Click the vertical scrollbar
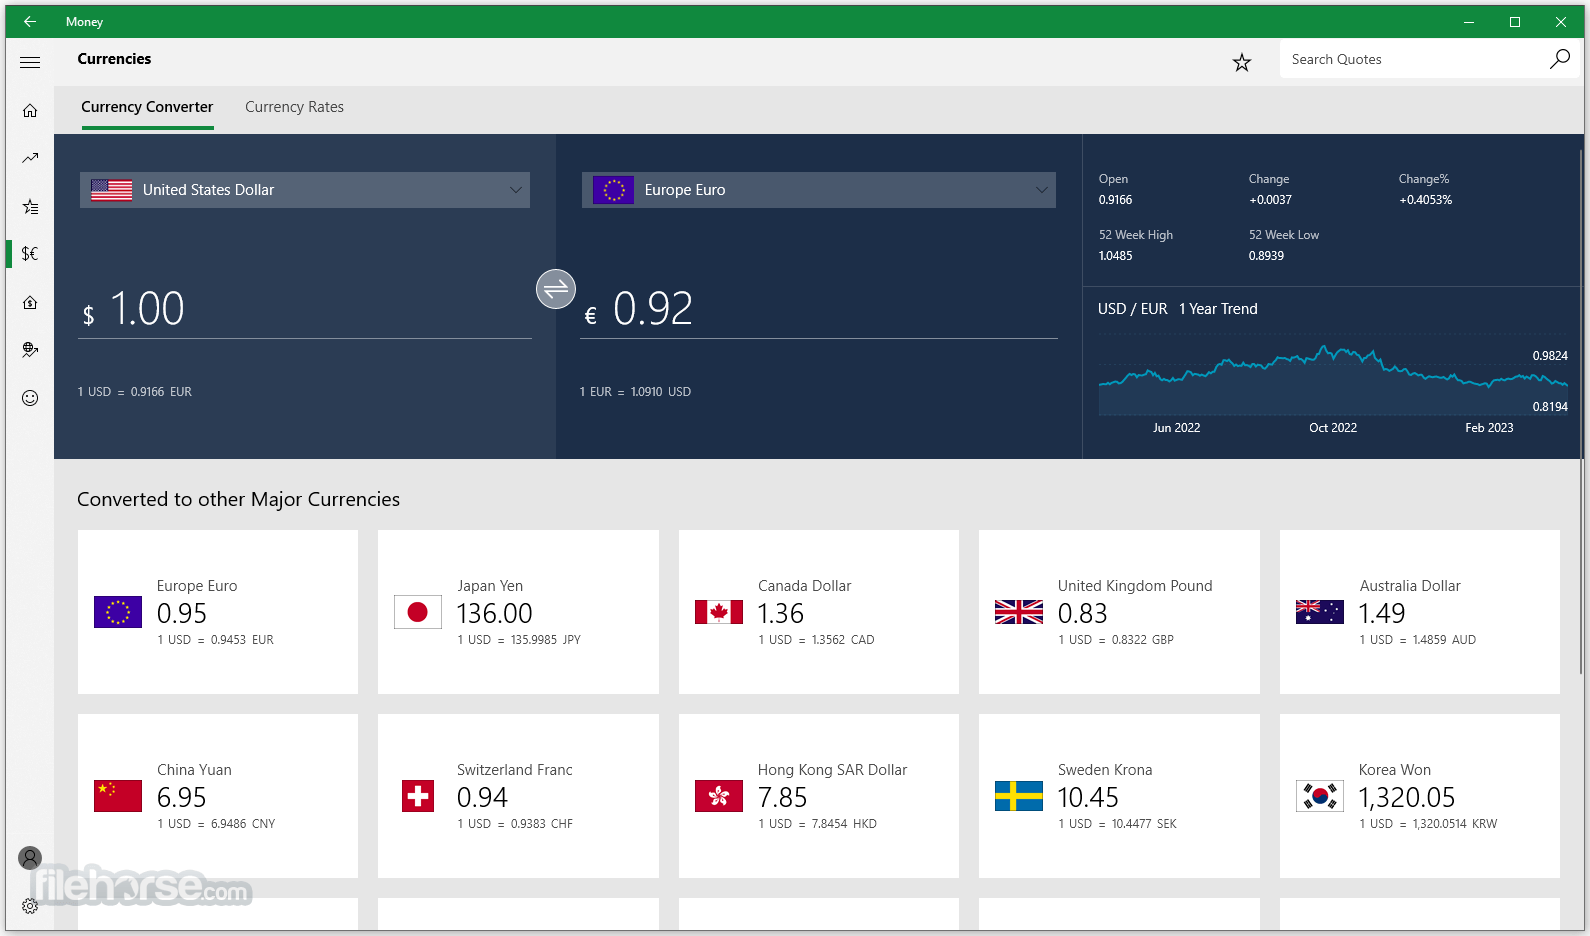The width and height of the screenshot is (1590, 936). point(1581,410)
